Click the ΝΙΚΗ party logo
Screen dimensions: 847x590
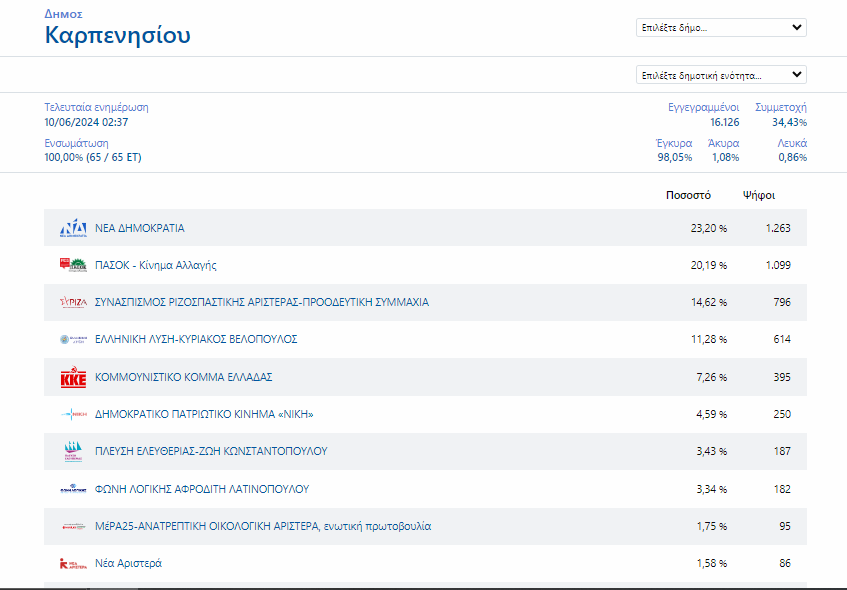(x=73, y=414)
